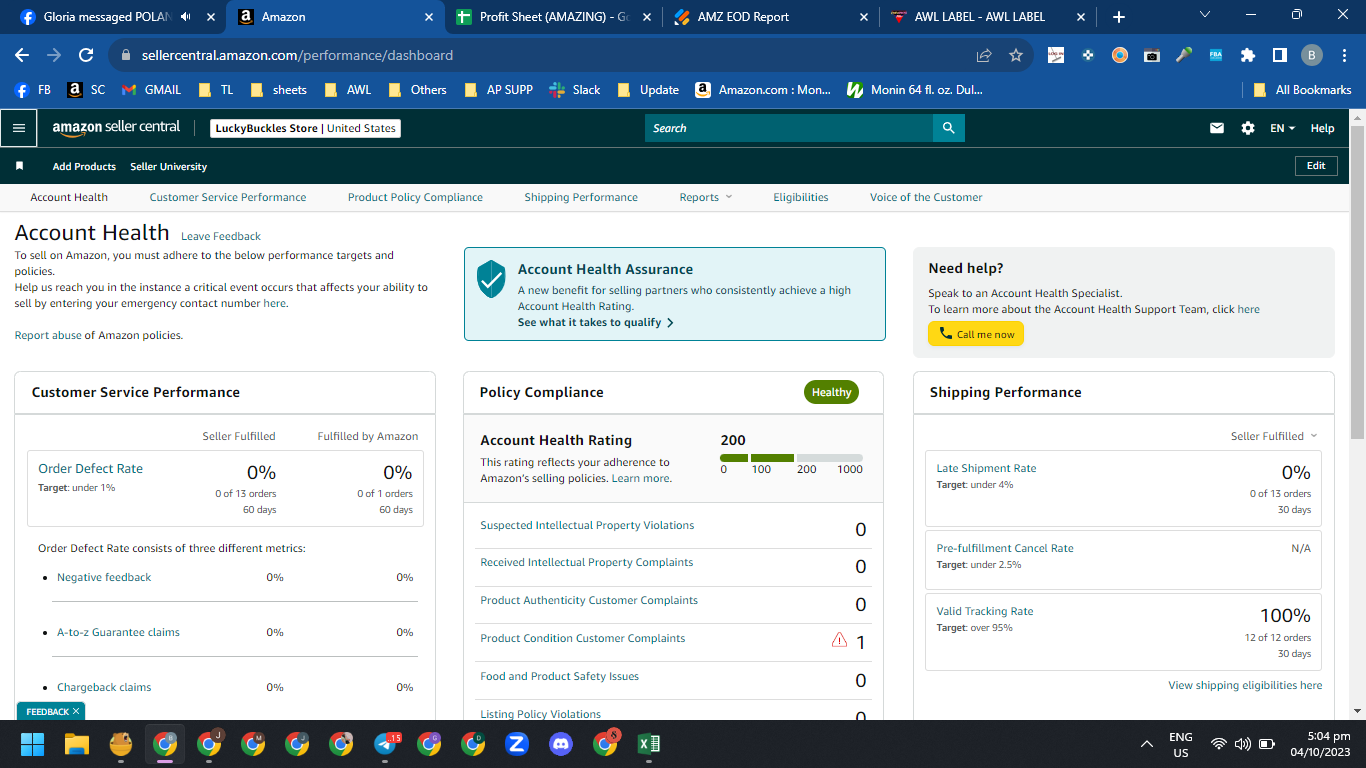The width and height of the screenshot is (1366, 768).
Task: Open the Shipping Performance tab
Action: (581, 197)
